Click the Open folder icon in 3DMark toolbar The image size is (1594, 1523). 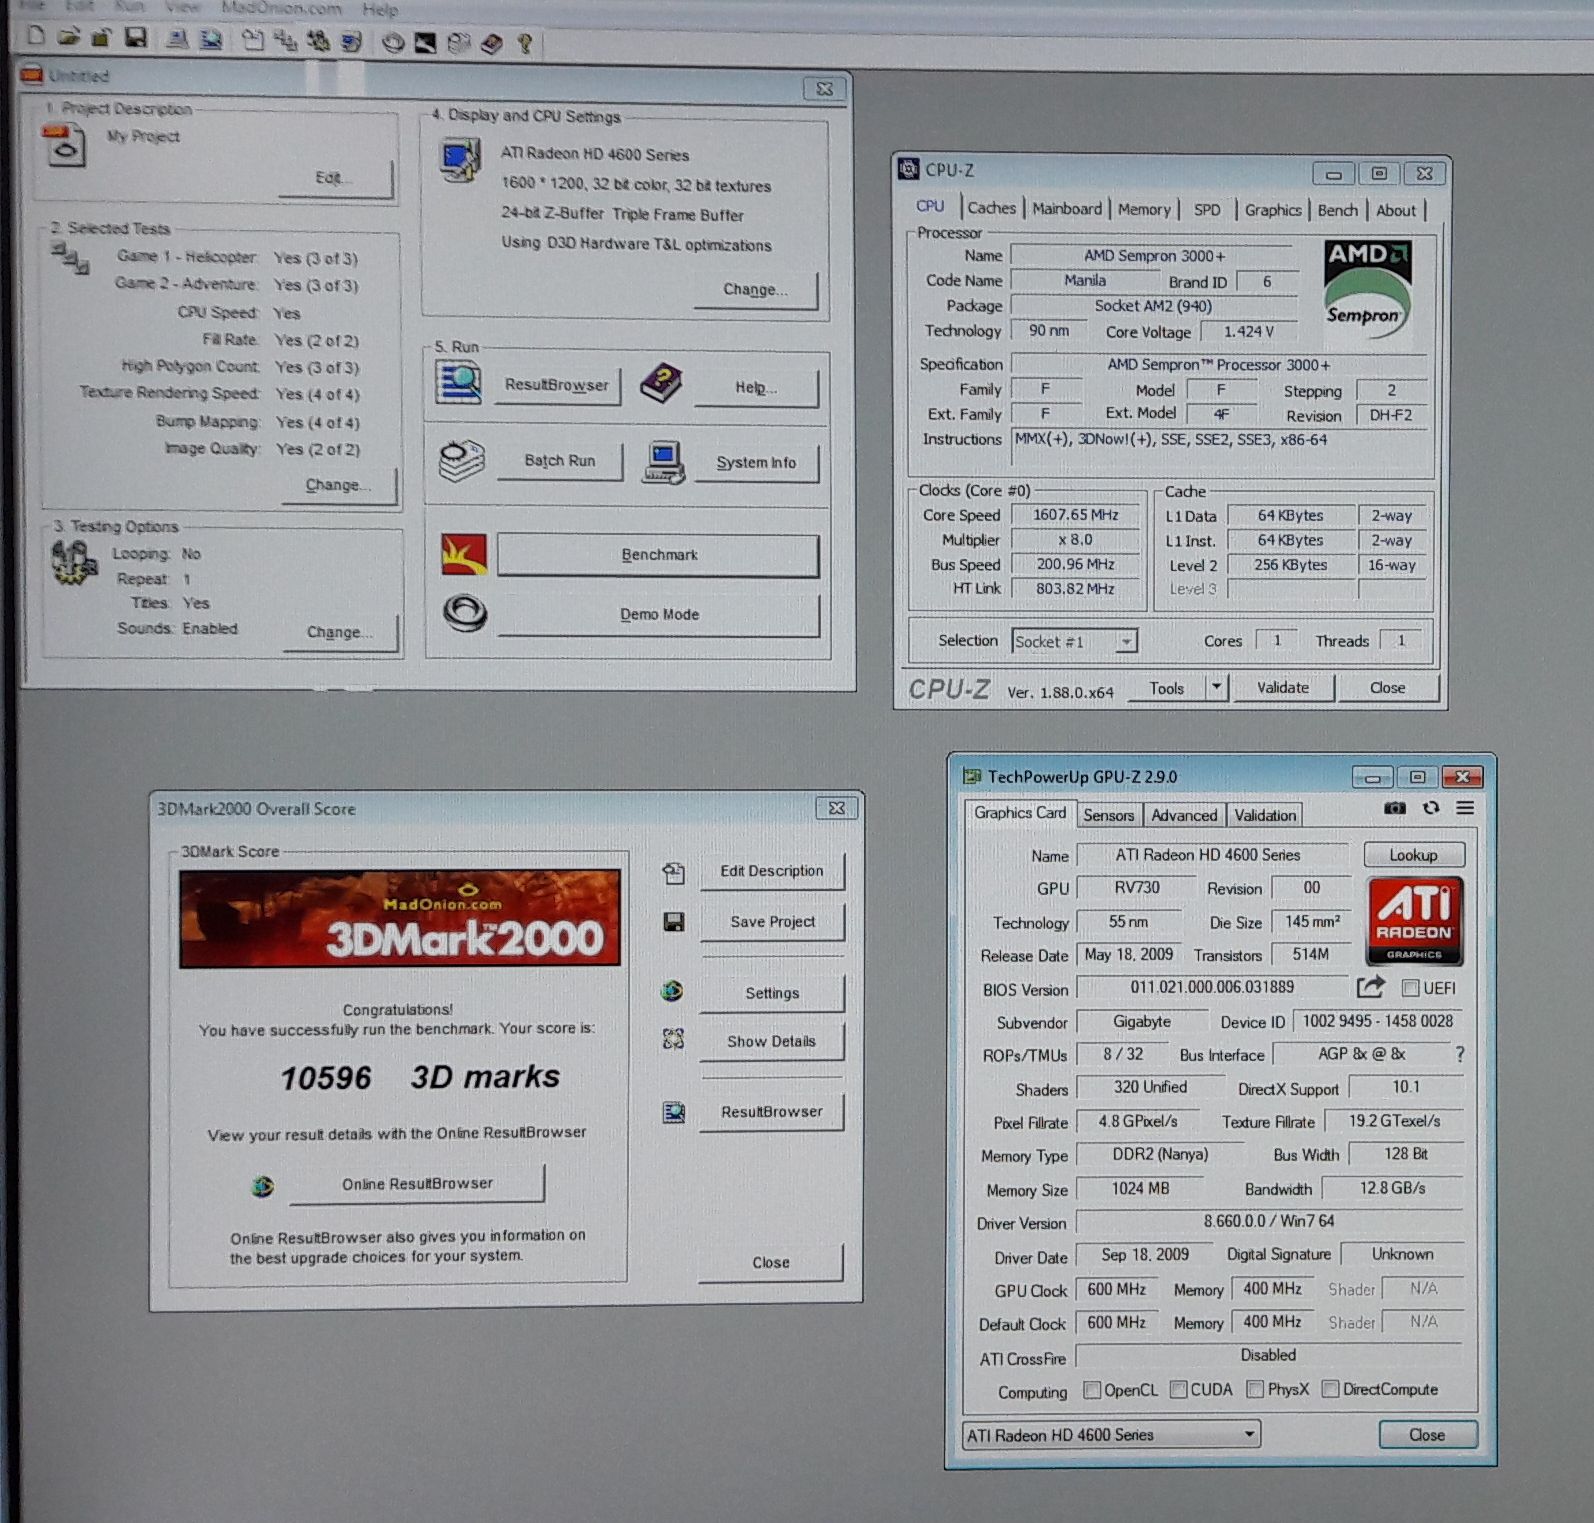[68, 38]
